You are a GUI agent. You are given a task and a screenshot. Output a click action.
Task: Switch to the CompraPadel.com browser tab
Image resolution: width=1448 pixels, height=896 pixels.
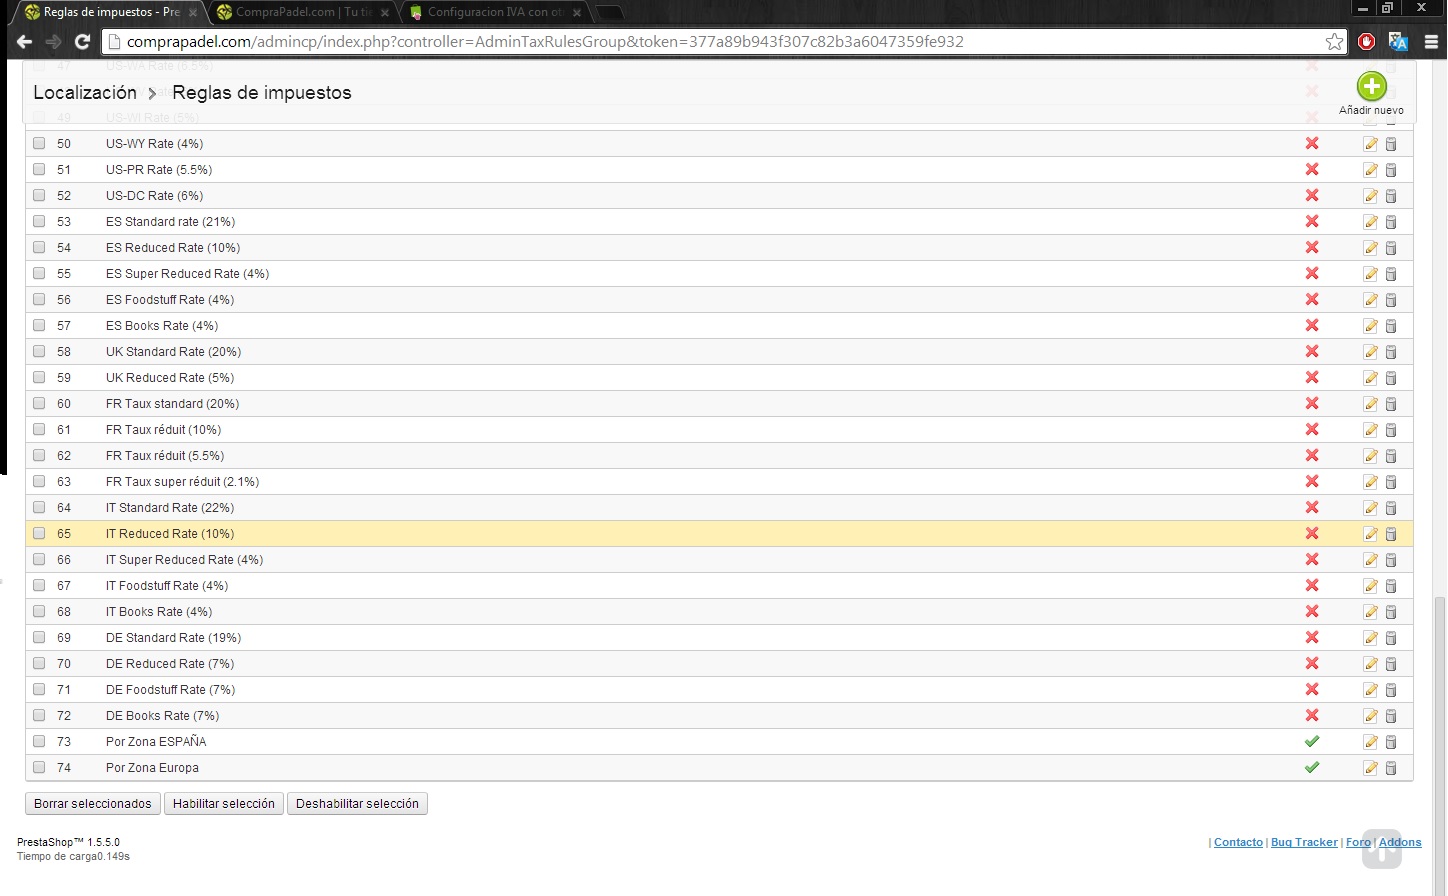(x=303, y=12)
